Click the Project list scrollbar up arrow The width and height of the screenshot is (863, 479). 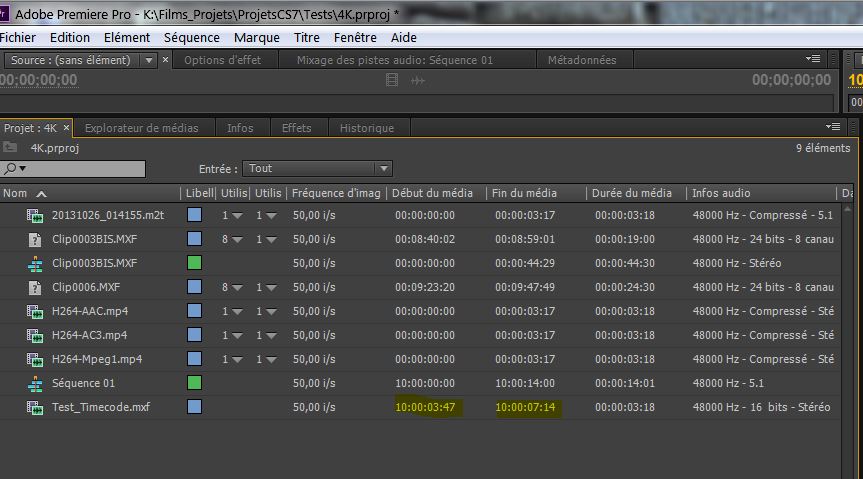point(848,209)
